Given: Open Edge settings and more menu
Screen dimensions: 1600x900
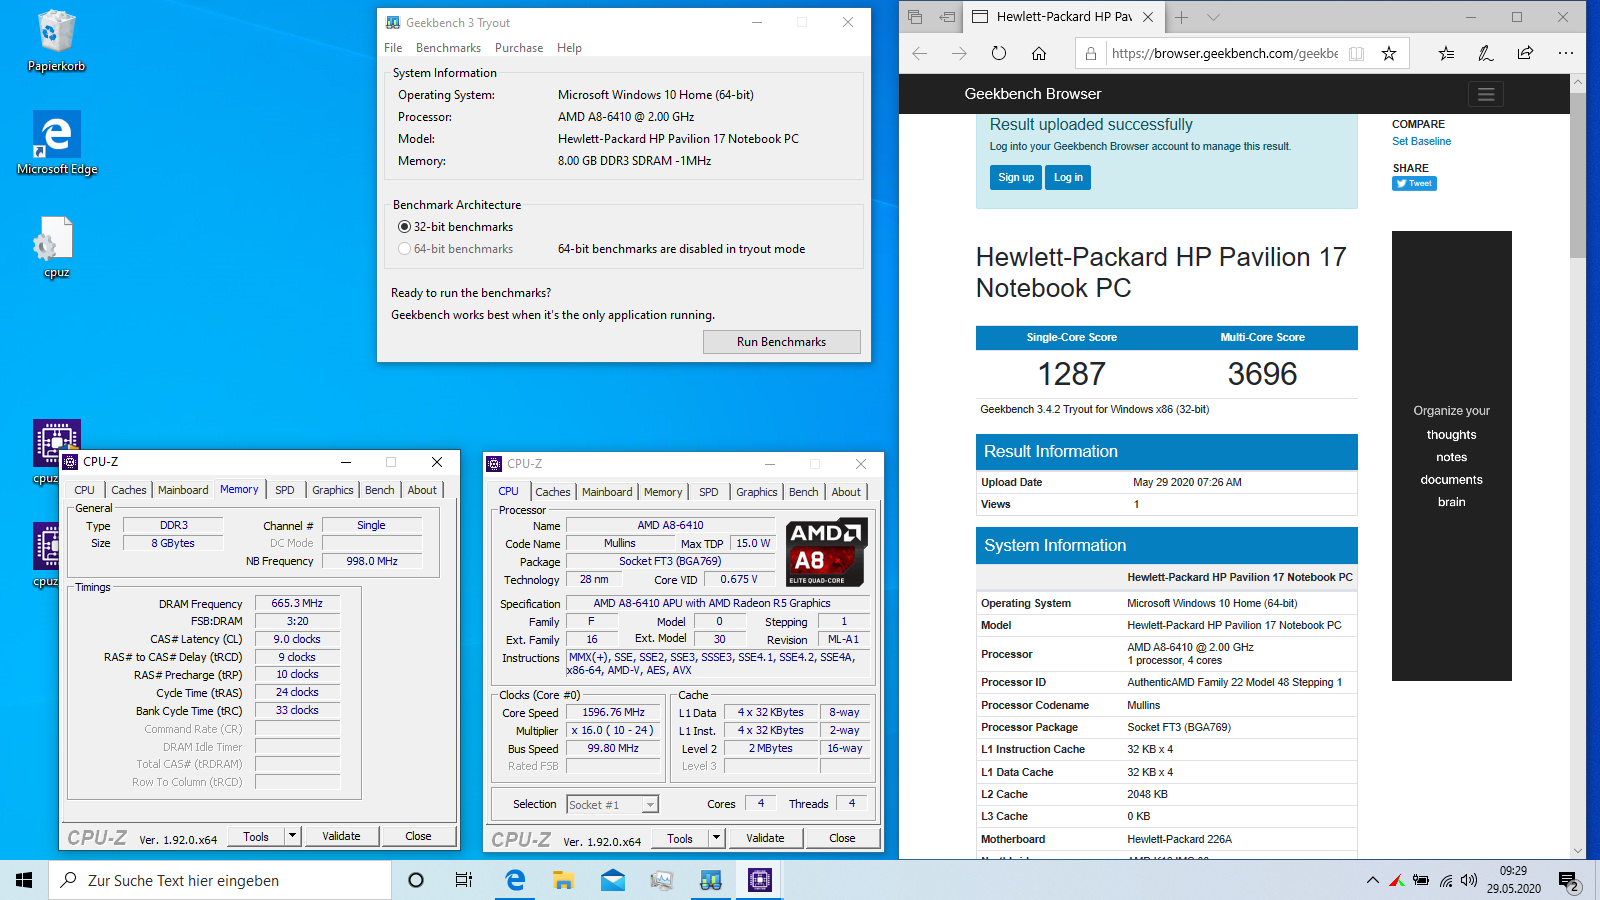Looking at the screenshot, I should pos(1566,54).
